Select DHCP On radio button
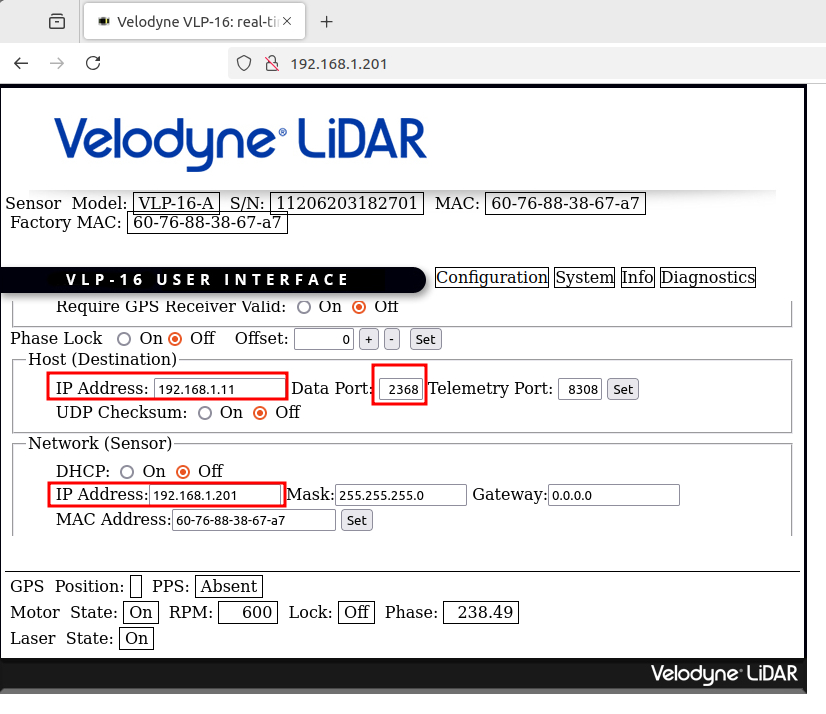 coord(127,471)
